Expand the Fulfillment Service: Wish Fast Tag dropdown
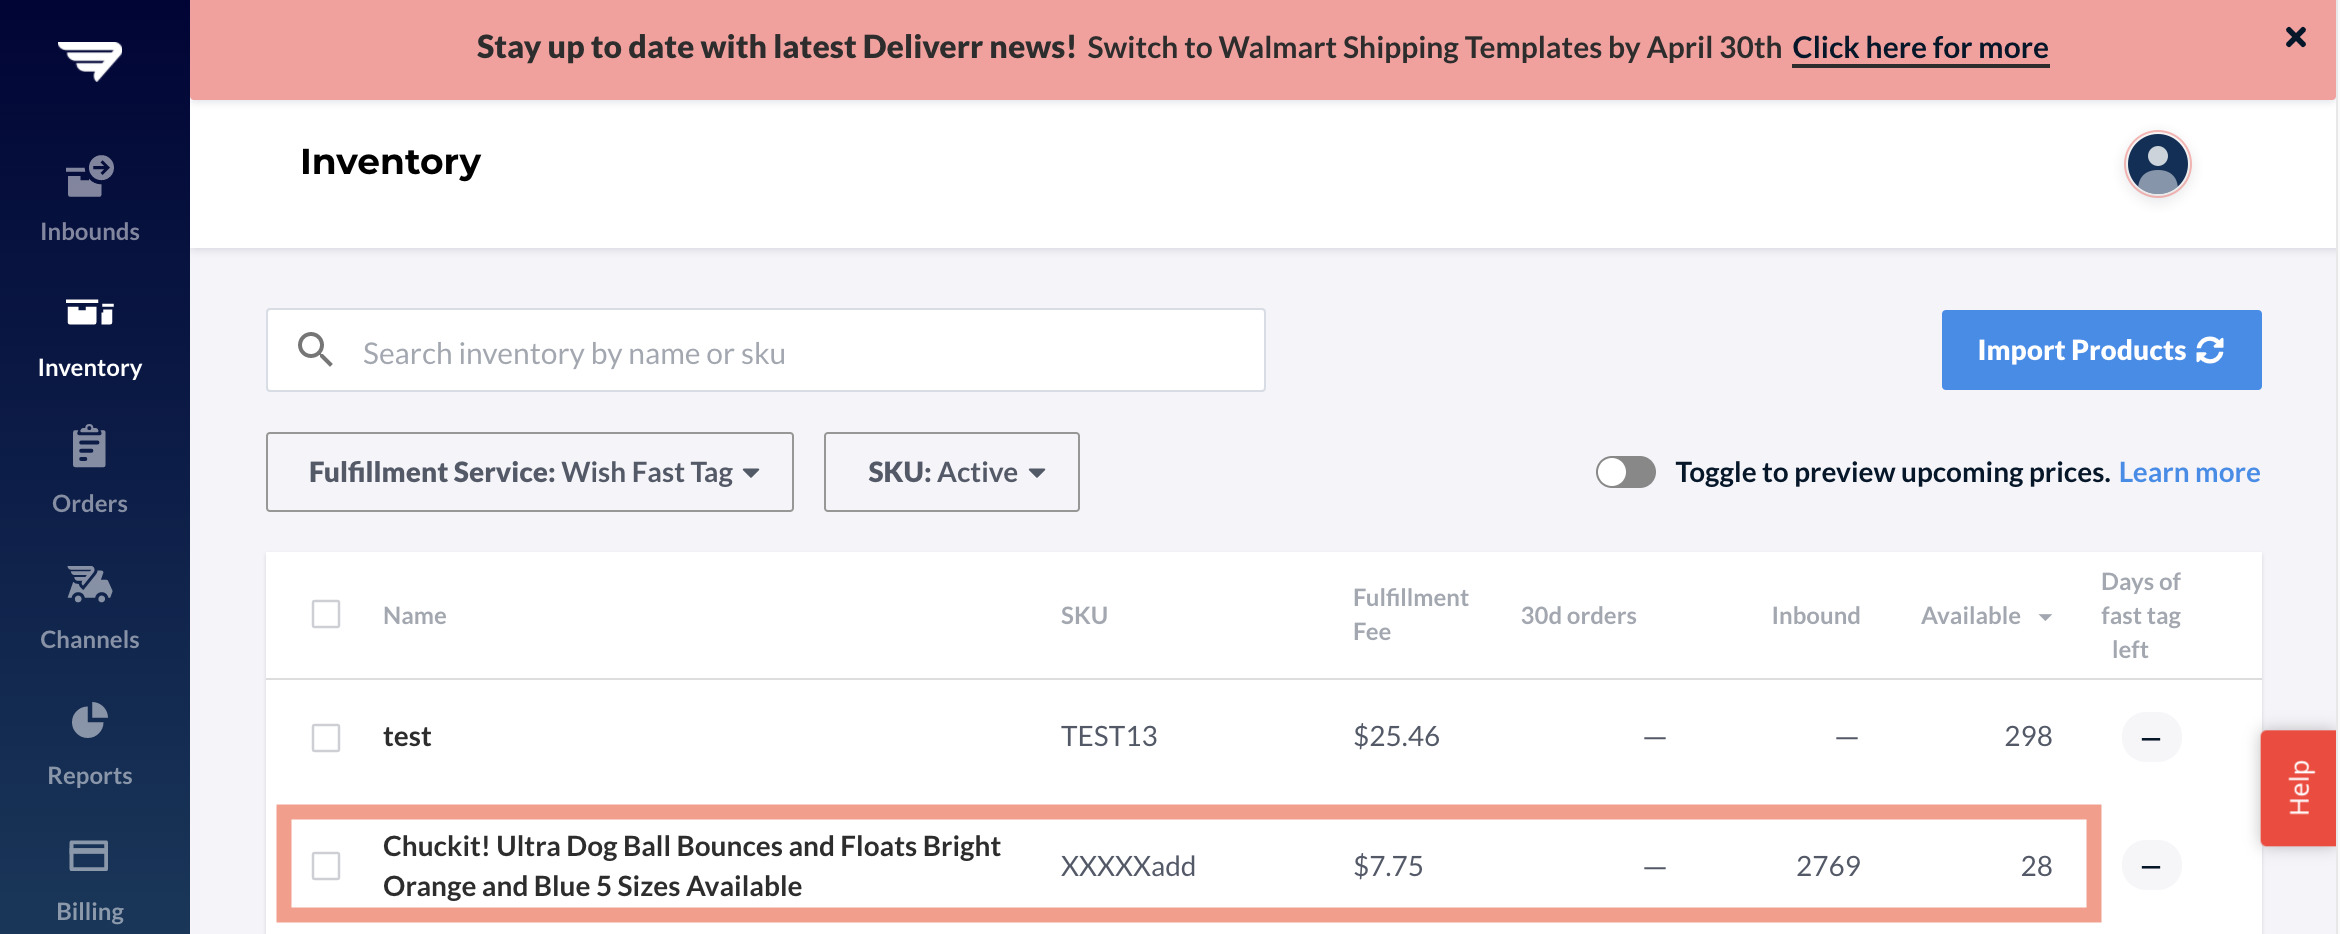The height and width of the screenshot is (934, 2340). (530, 472)
